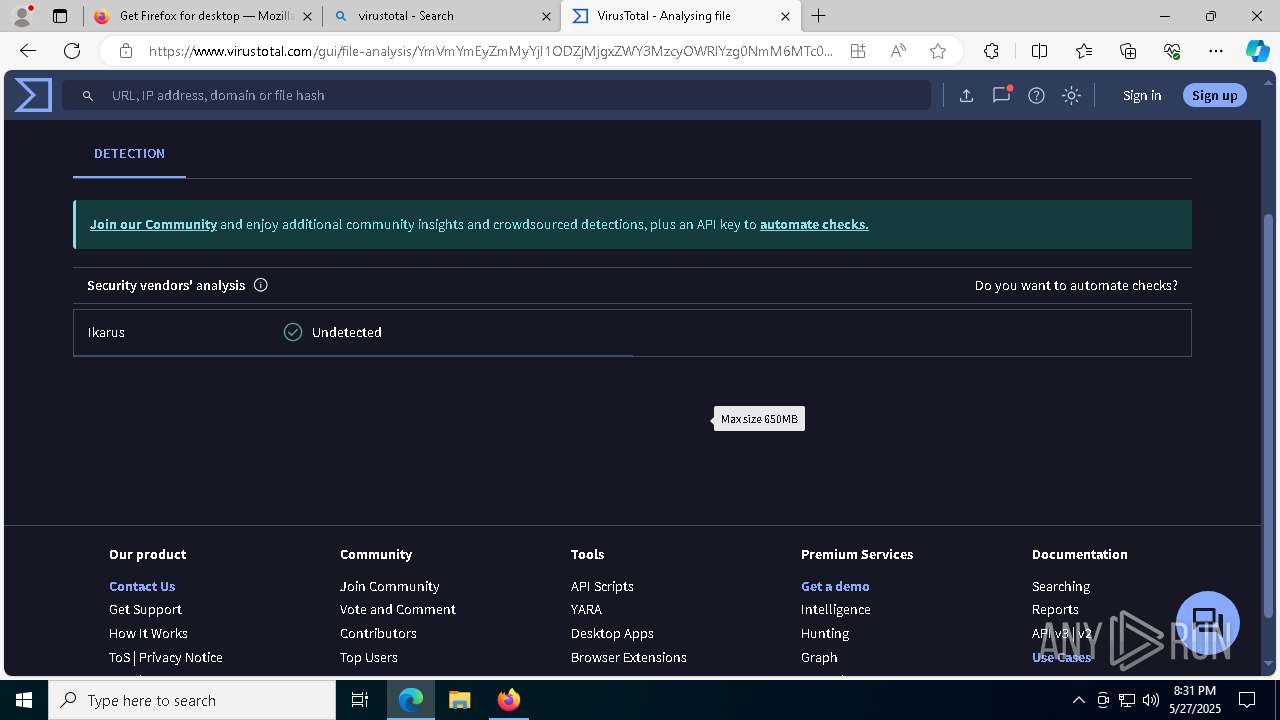Open Edge Settings and more menu
The width and height of the screenshot is (1280, 720).
1216,51
